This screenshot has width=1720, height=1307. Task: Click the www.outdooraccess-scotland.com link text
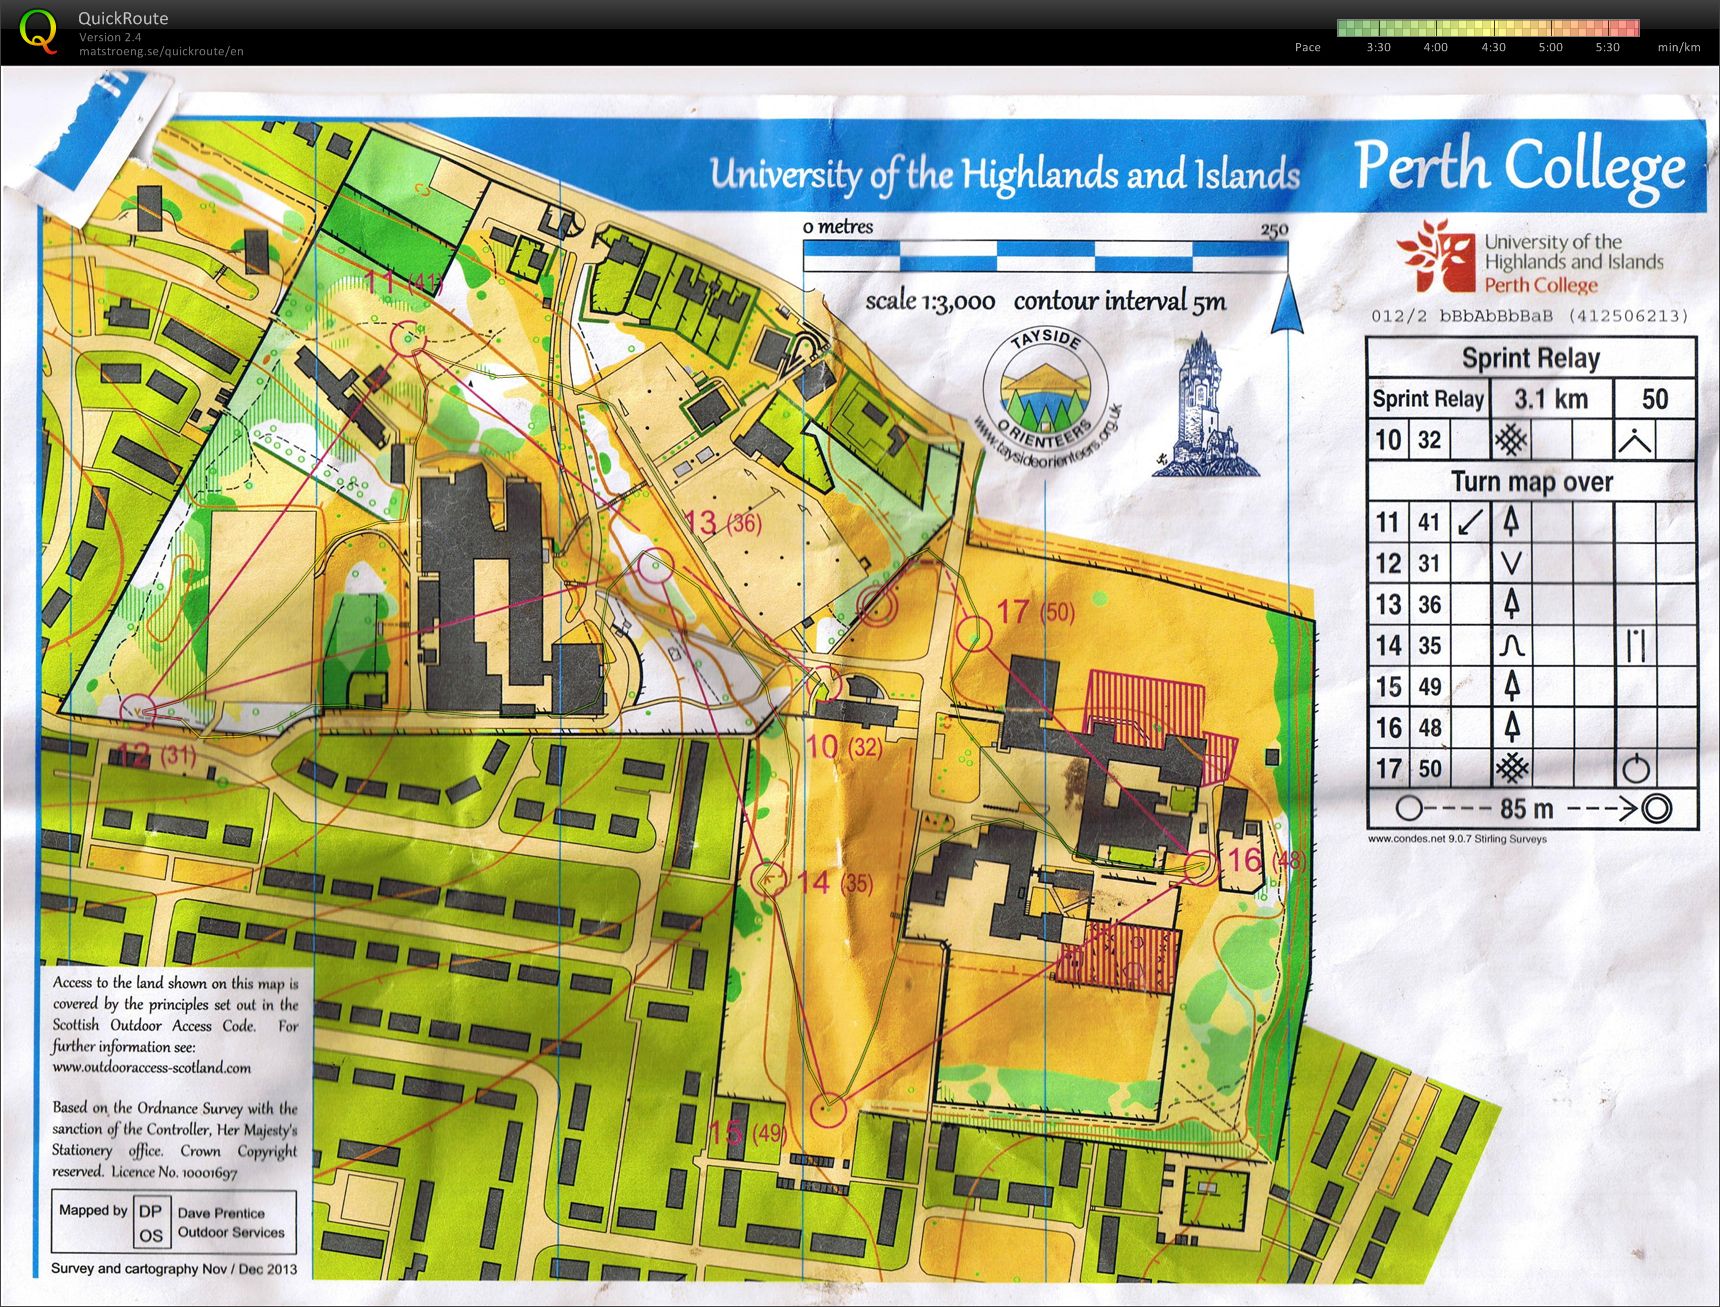[x=152, y=1067]
